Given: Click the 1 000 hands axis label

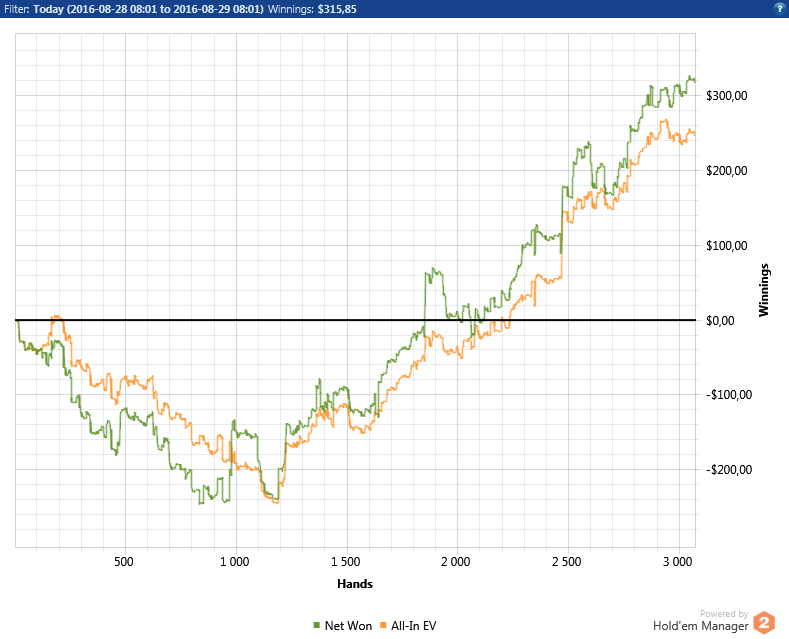Looking at the screenshot, I should [x=234, y=562].
